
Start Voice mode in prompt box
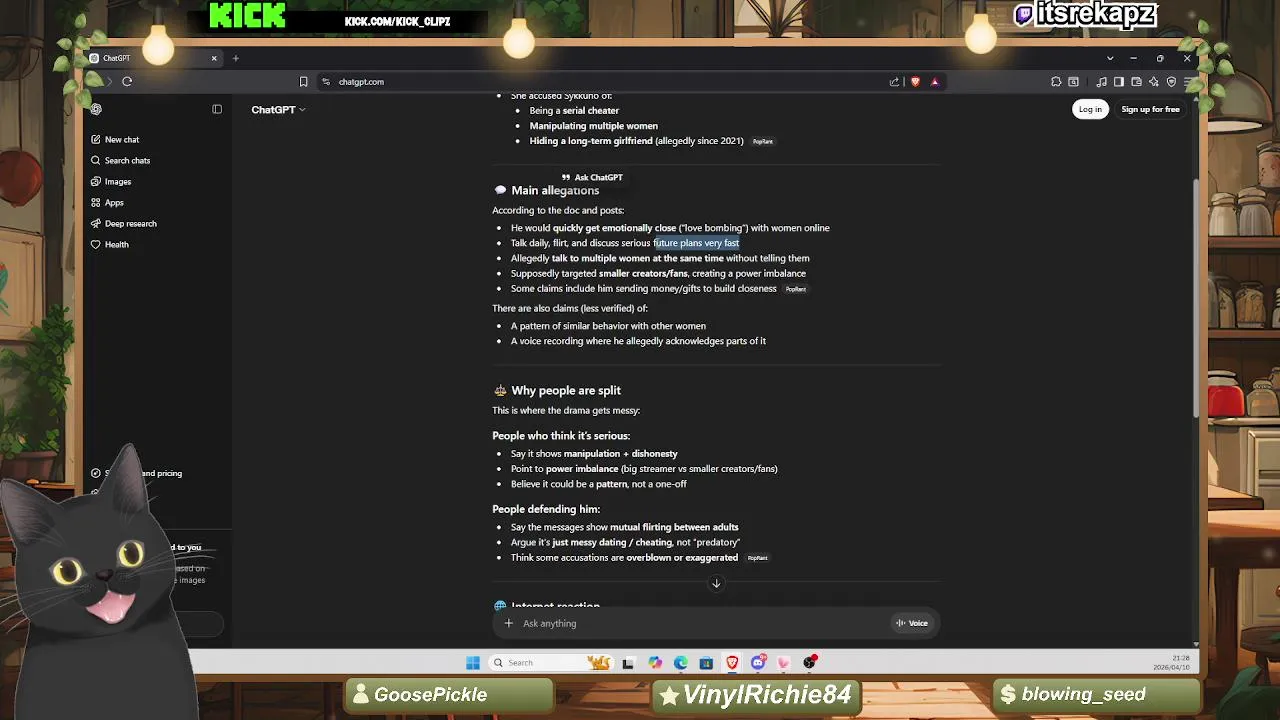coord(912,623)
